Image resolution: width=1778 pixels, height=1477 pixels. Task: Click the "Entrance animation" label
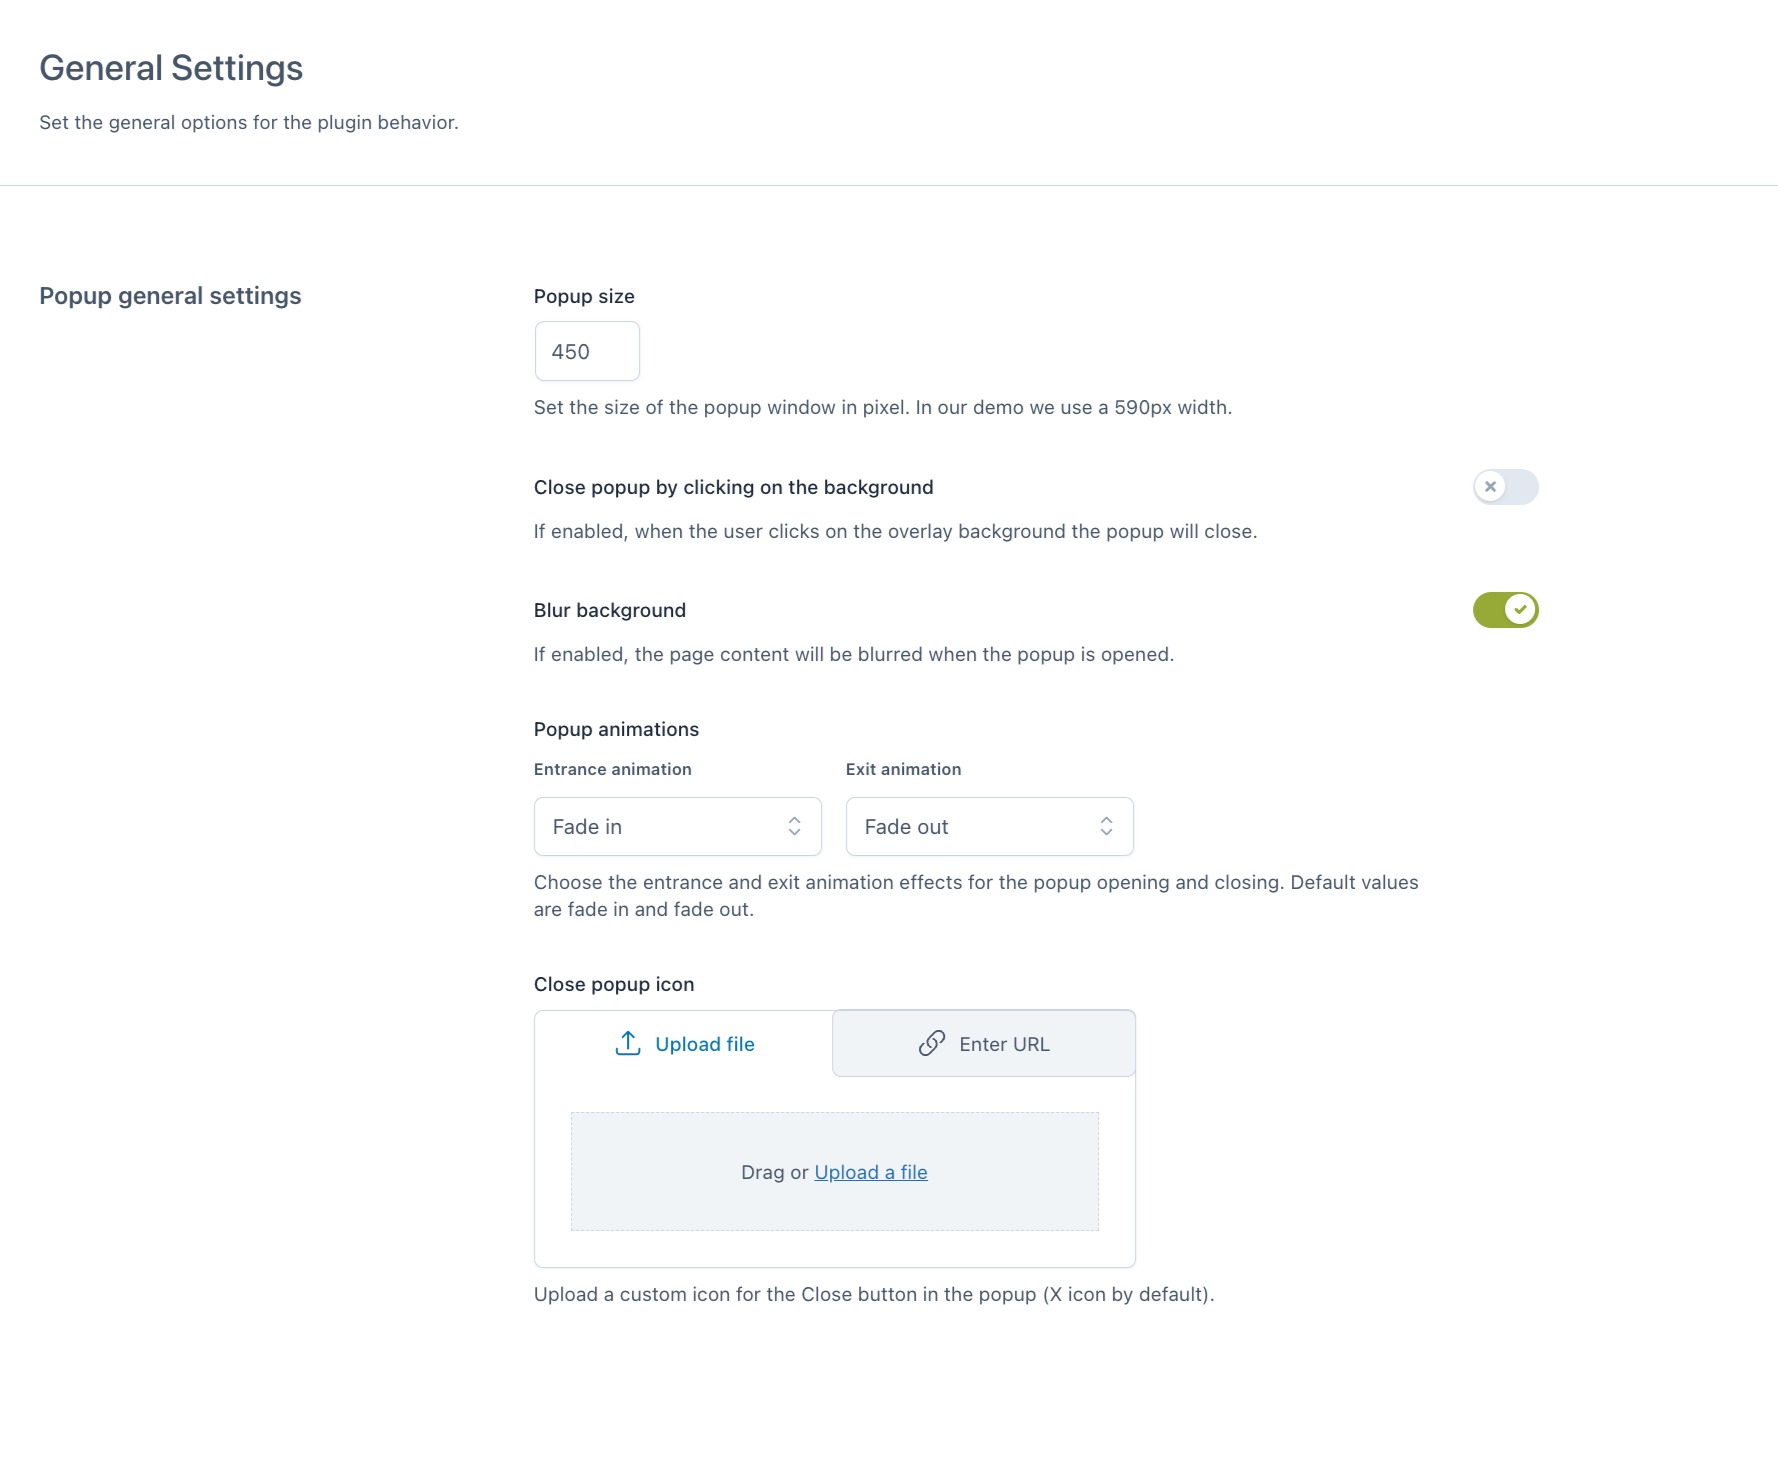point(612,769)
